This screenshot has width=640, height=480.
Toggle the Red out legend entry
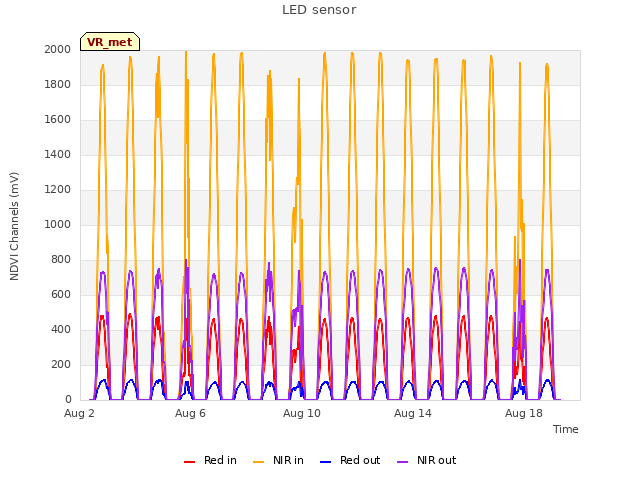[x=350, y=460]
